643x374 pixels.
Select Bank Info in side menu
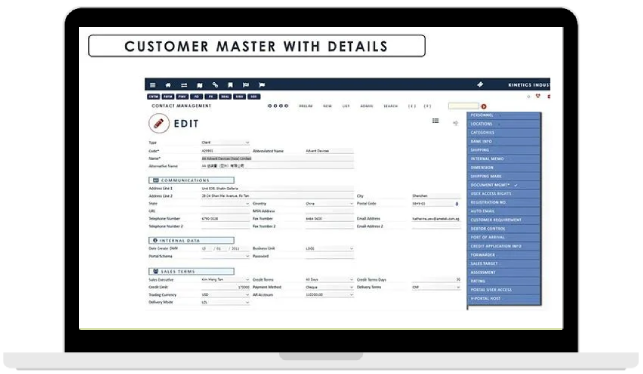point(504,141)
